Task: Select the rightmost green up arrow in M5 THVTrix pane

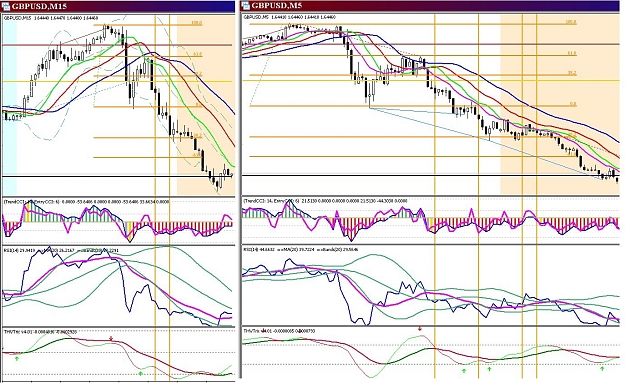Action: pyautogui.click(x=602, y=369)
